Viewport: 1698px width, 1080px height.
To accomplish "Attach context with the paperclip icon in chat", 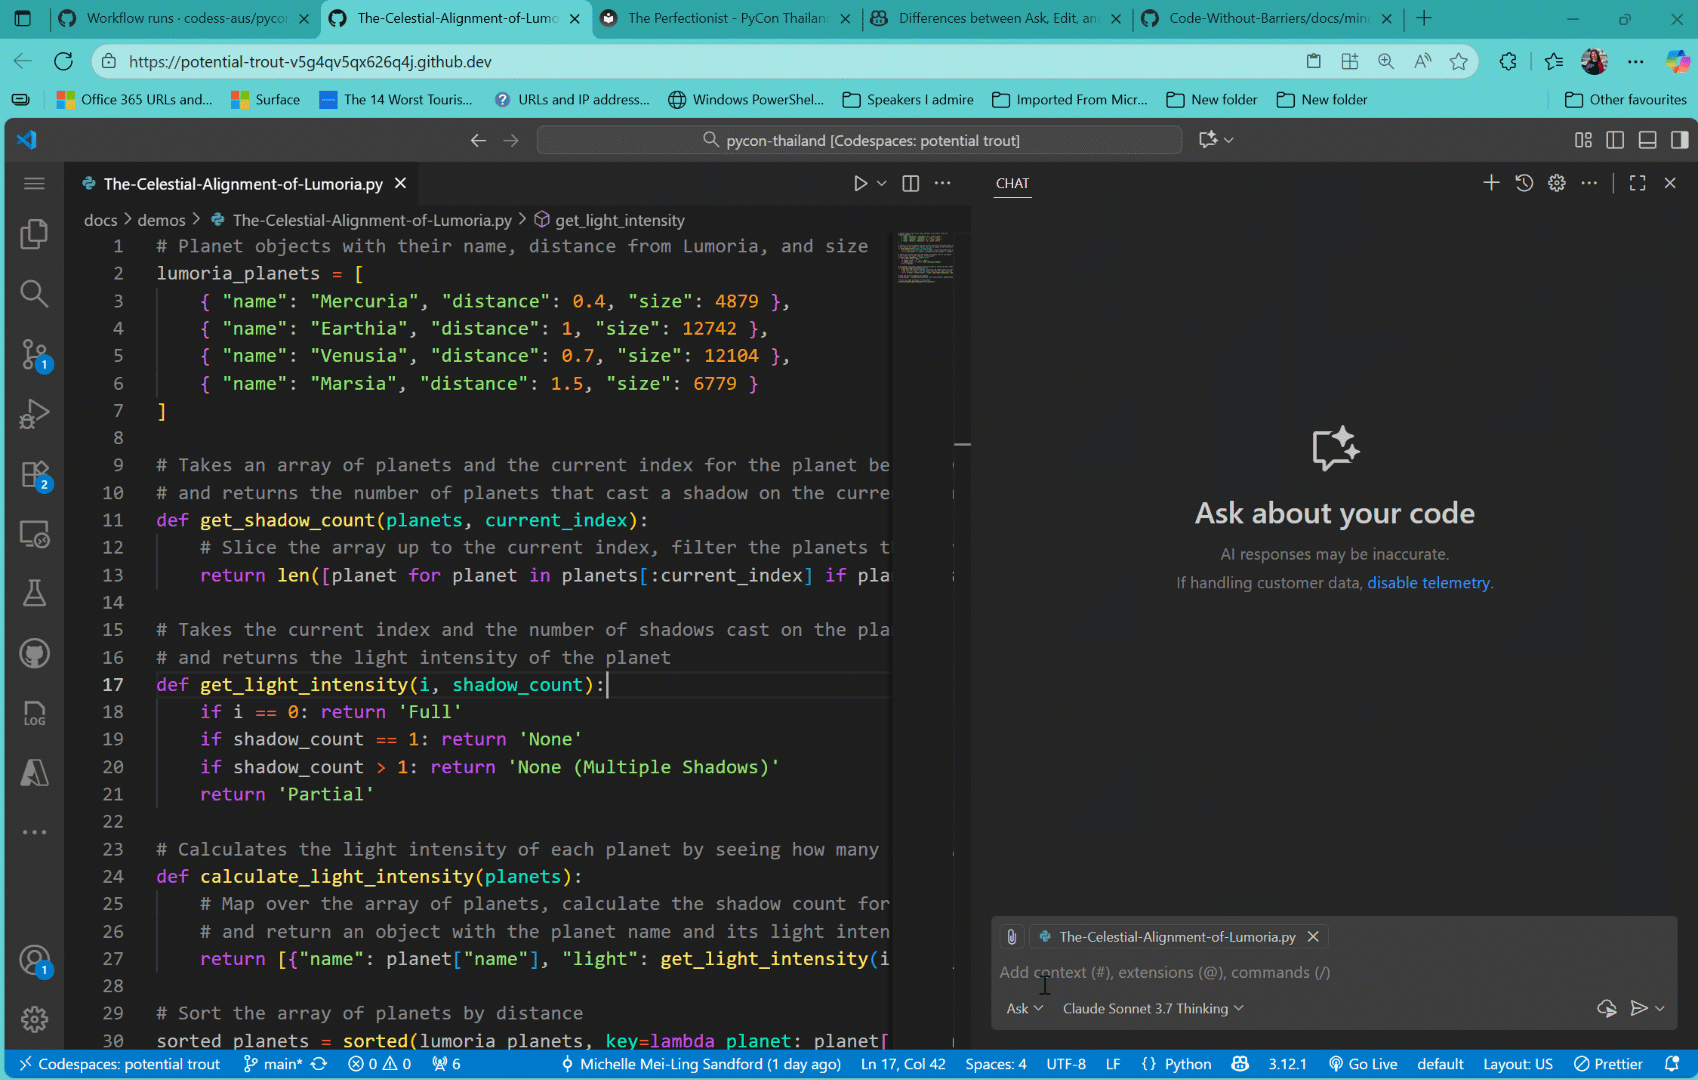I will 1011,937.
